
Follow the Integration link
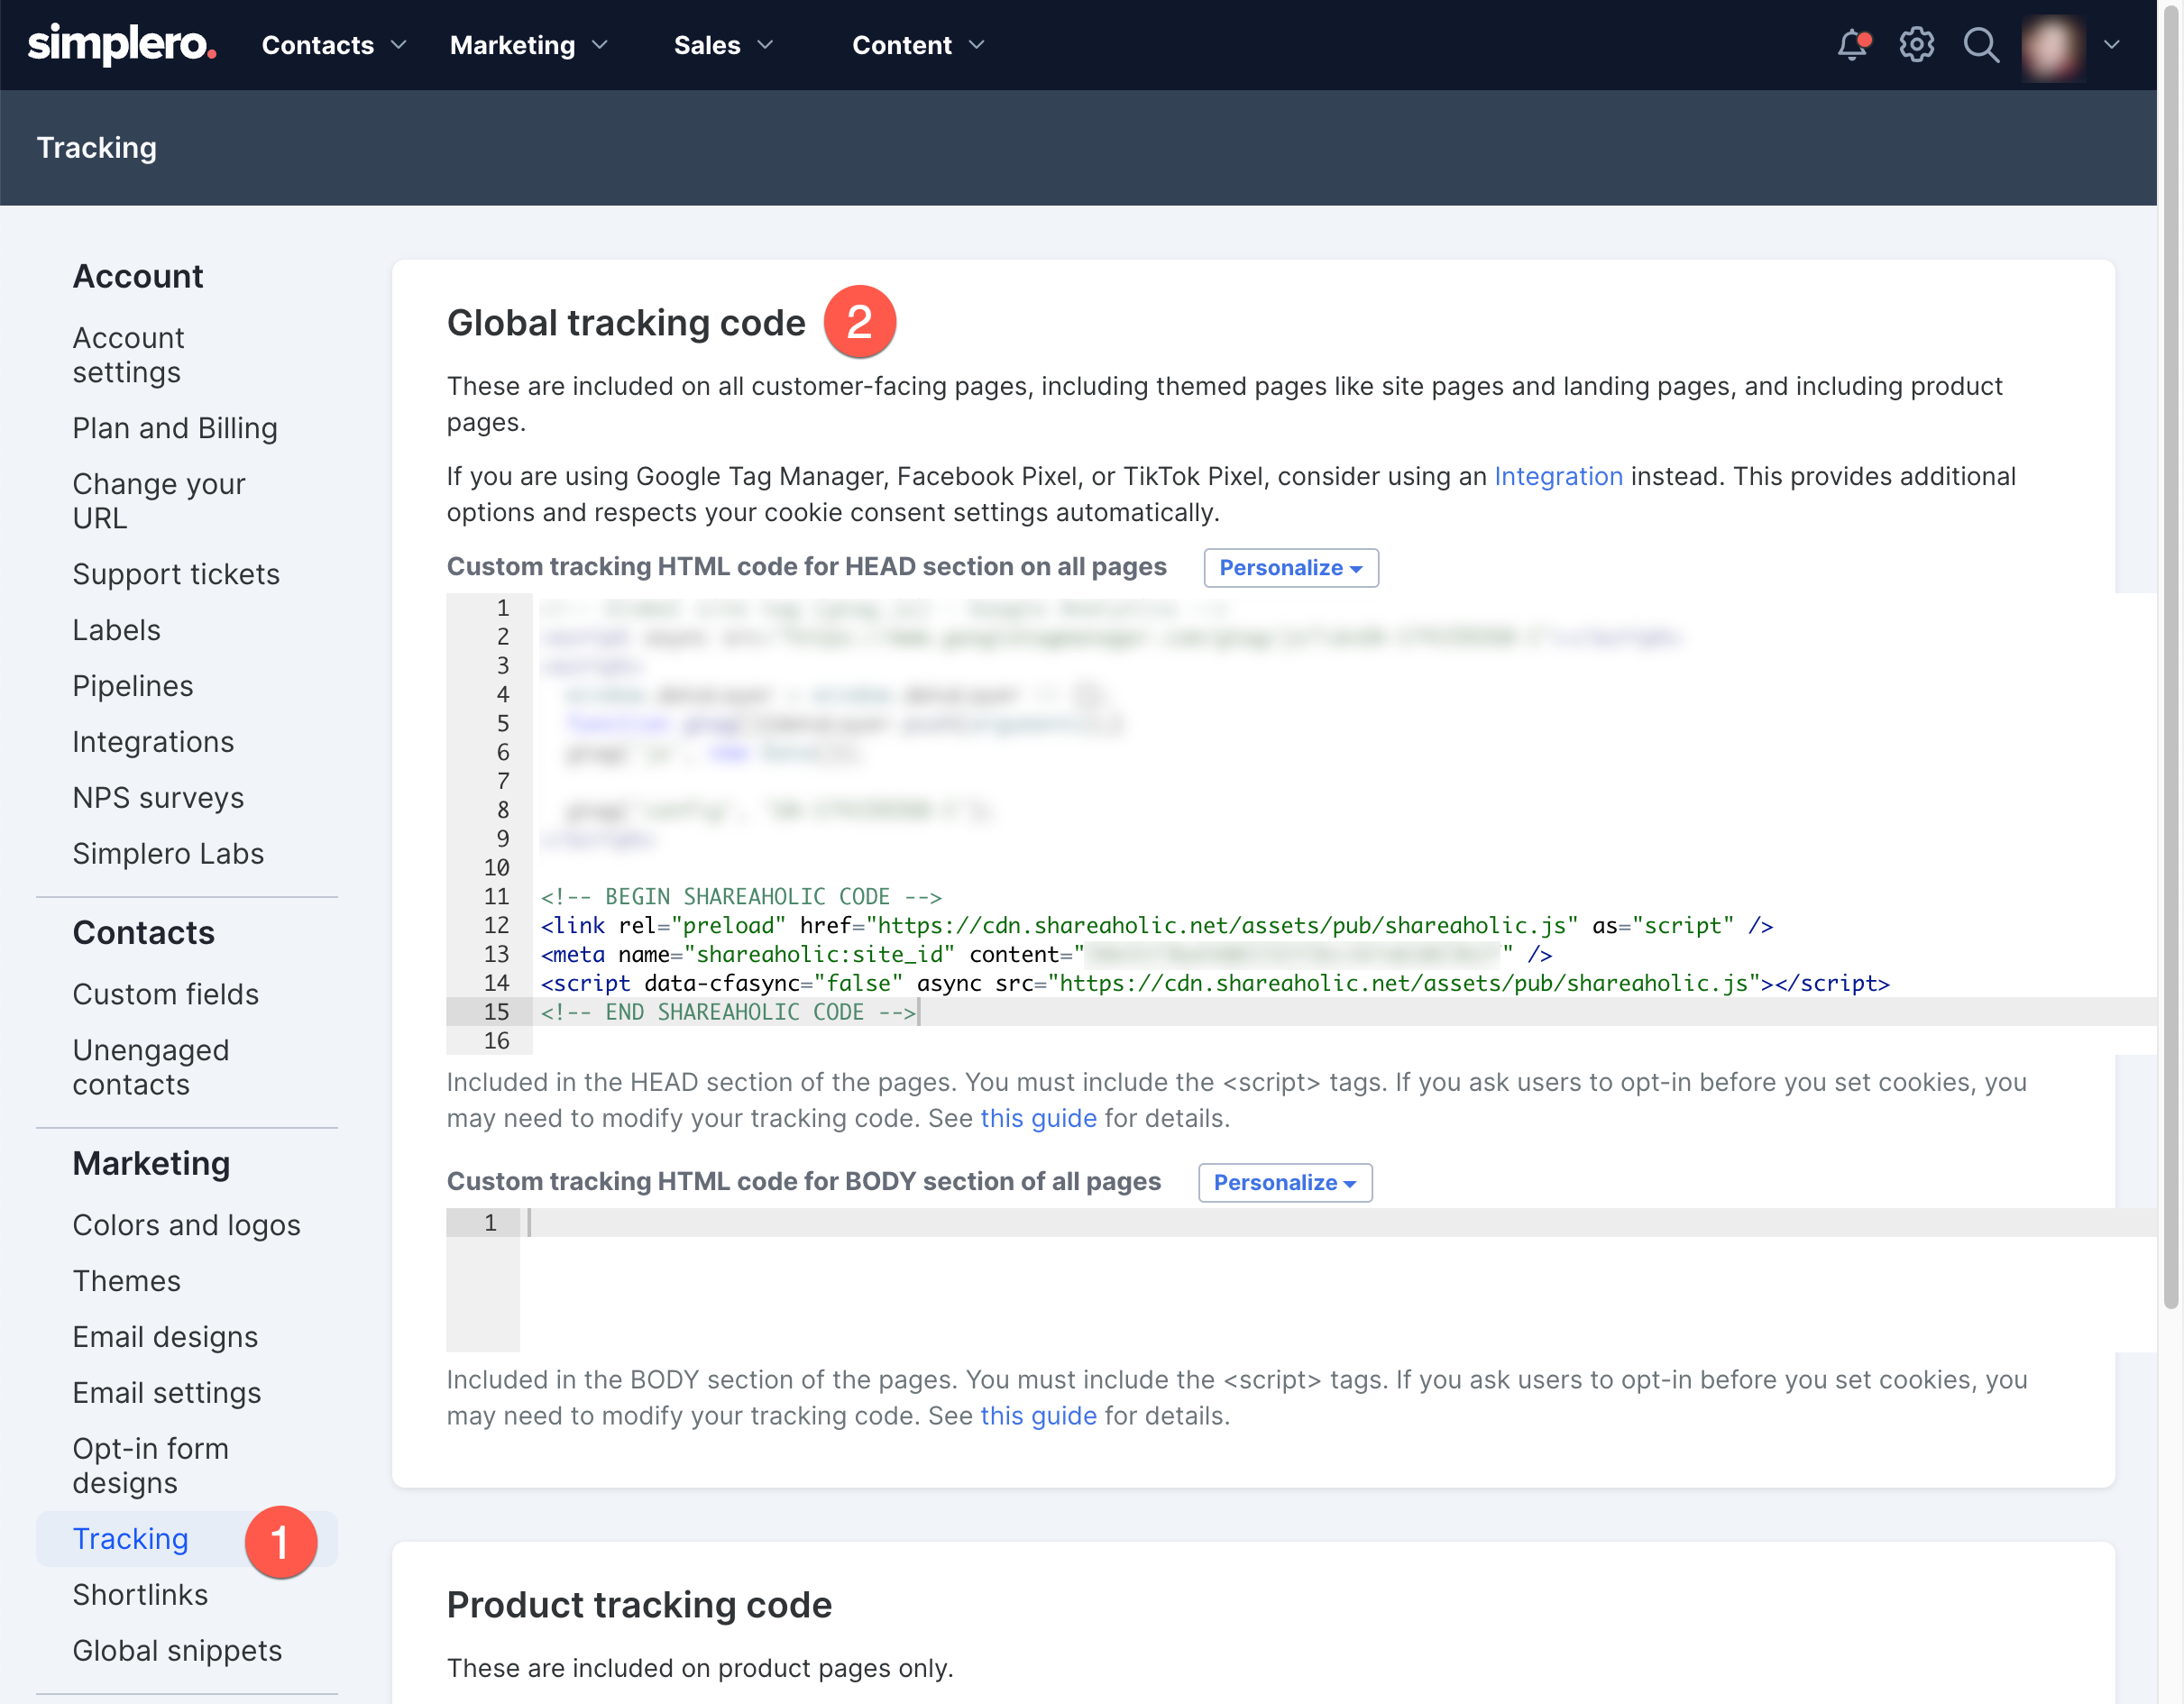tap(1558, 477)
